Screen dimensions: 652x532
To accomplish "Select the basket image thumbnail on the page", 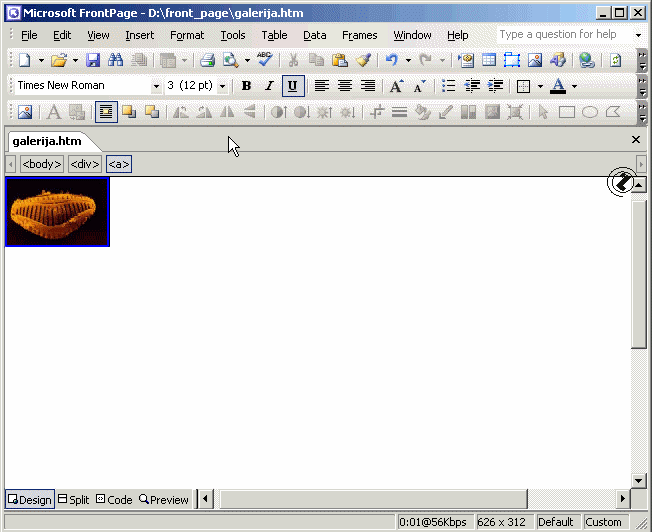I will pos(57,212).
